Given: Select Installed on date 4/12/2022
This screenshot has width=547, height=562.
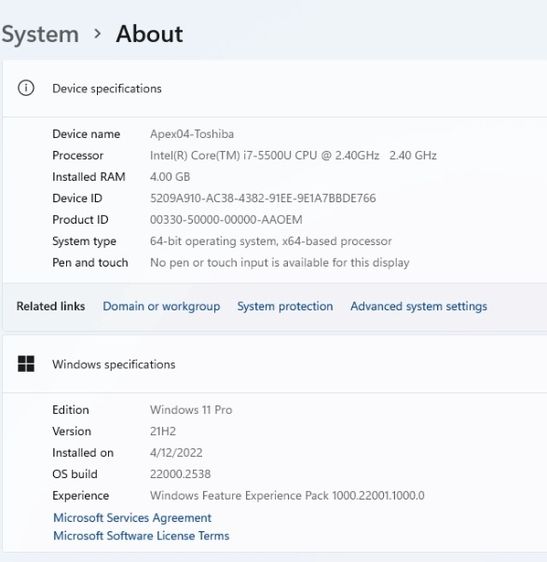Looking at the screenshot, I should 176,453.
